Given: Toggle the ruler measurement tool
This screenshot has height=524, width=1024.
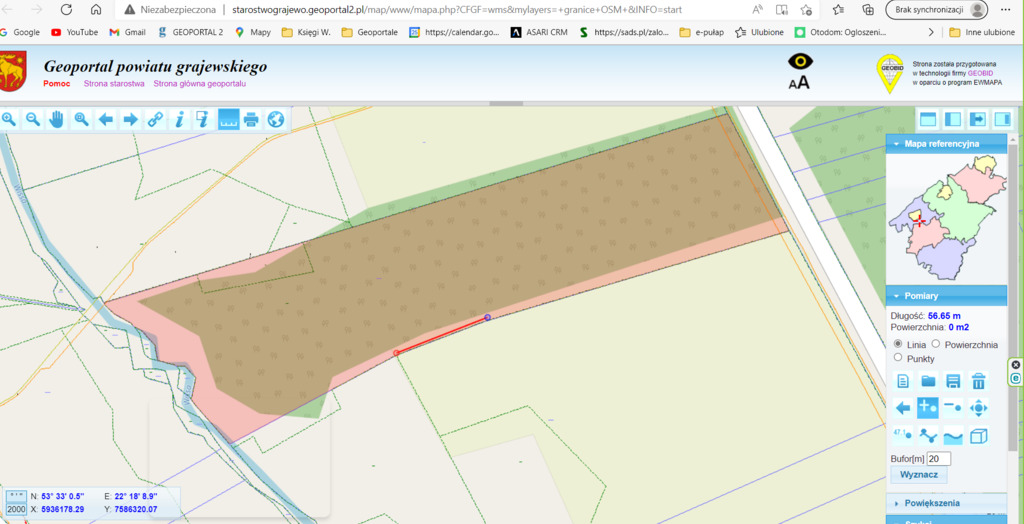Looking at the screenshot, I should pos(228,119).
